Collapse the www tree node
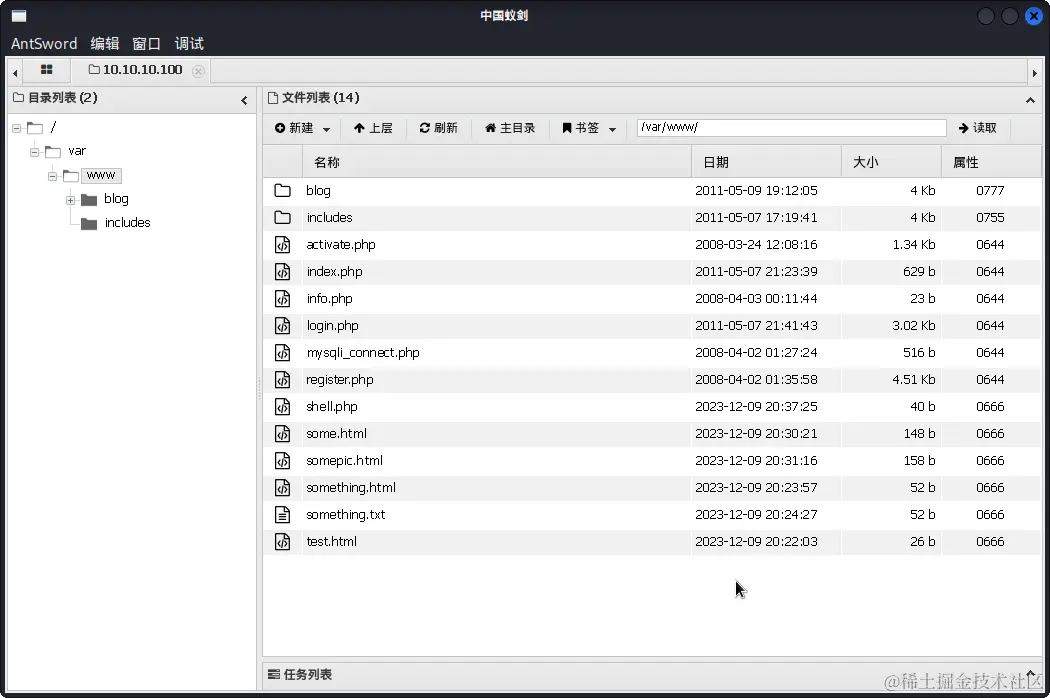 point(53,176)
